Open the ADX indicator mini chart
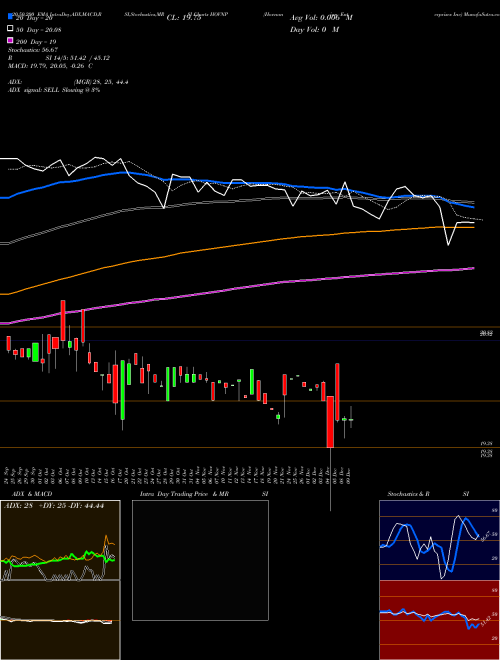 click(60, 540)
